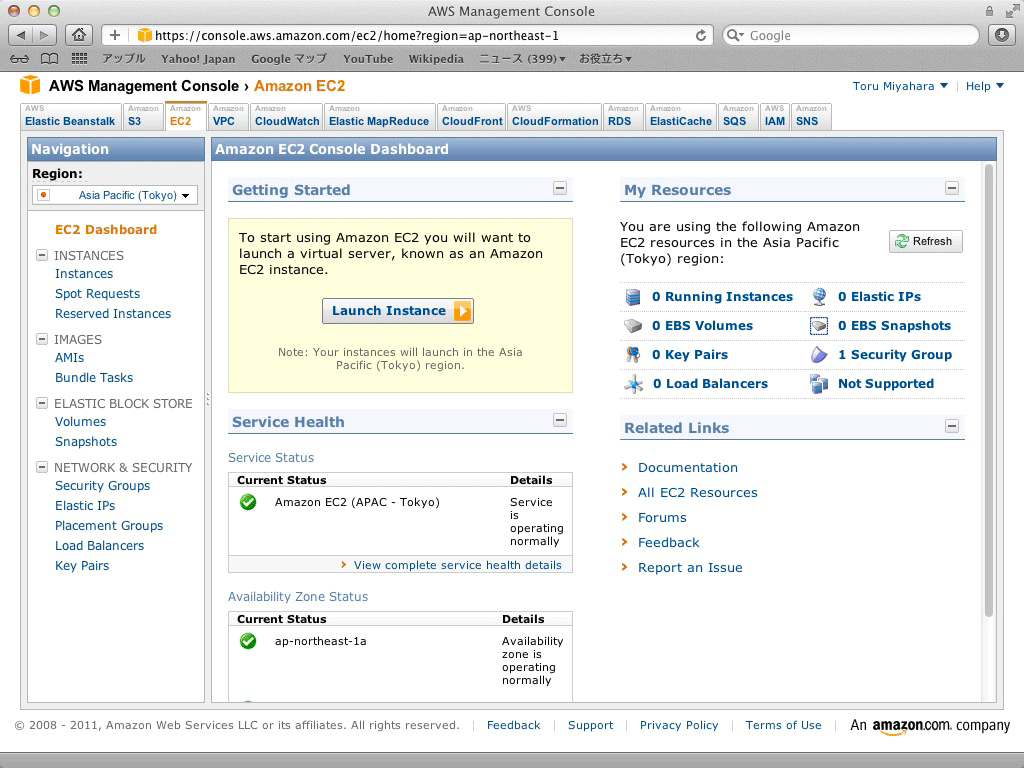
Task: Open the ニュース bookmarks folder
Action: [522, 59]
